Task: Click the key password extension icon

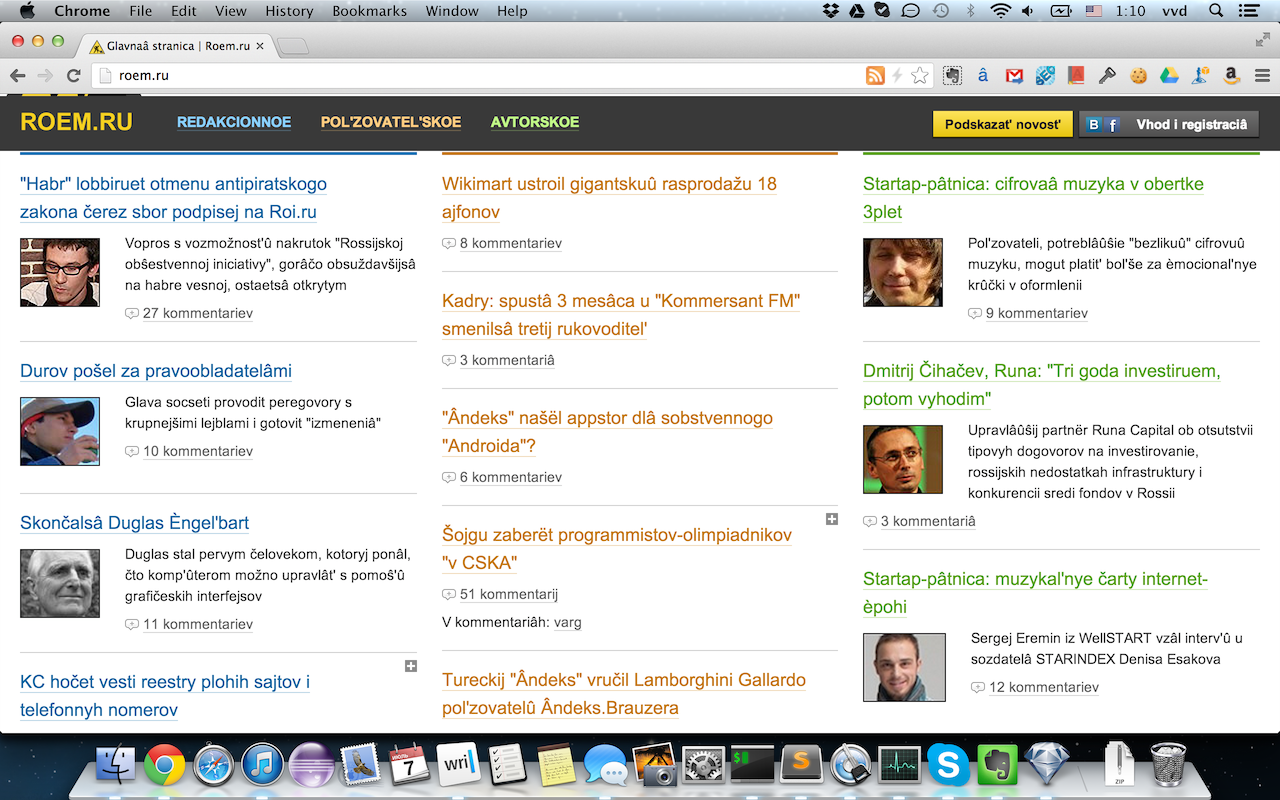Action: [x=1107, y=75]
